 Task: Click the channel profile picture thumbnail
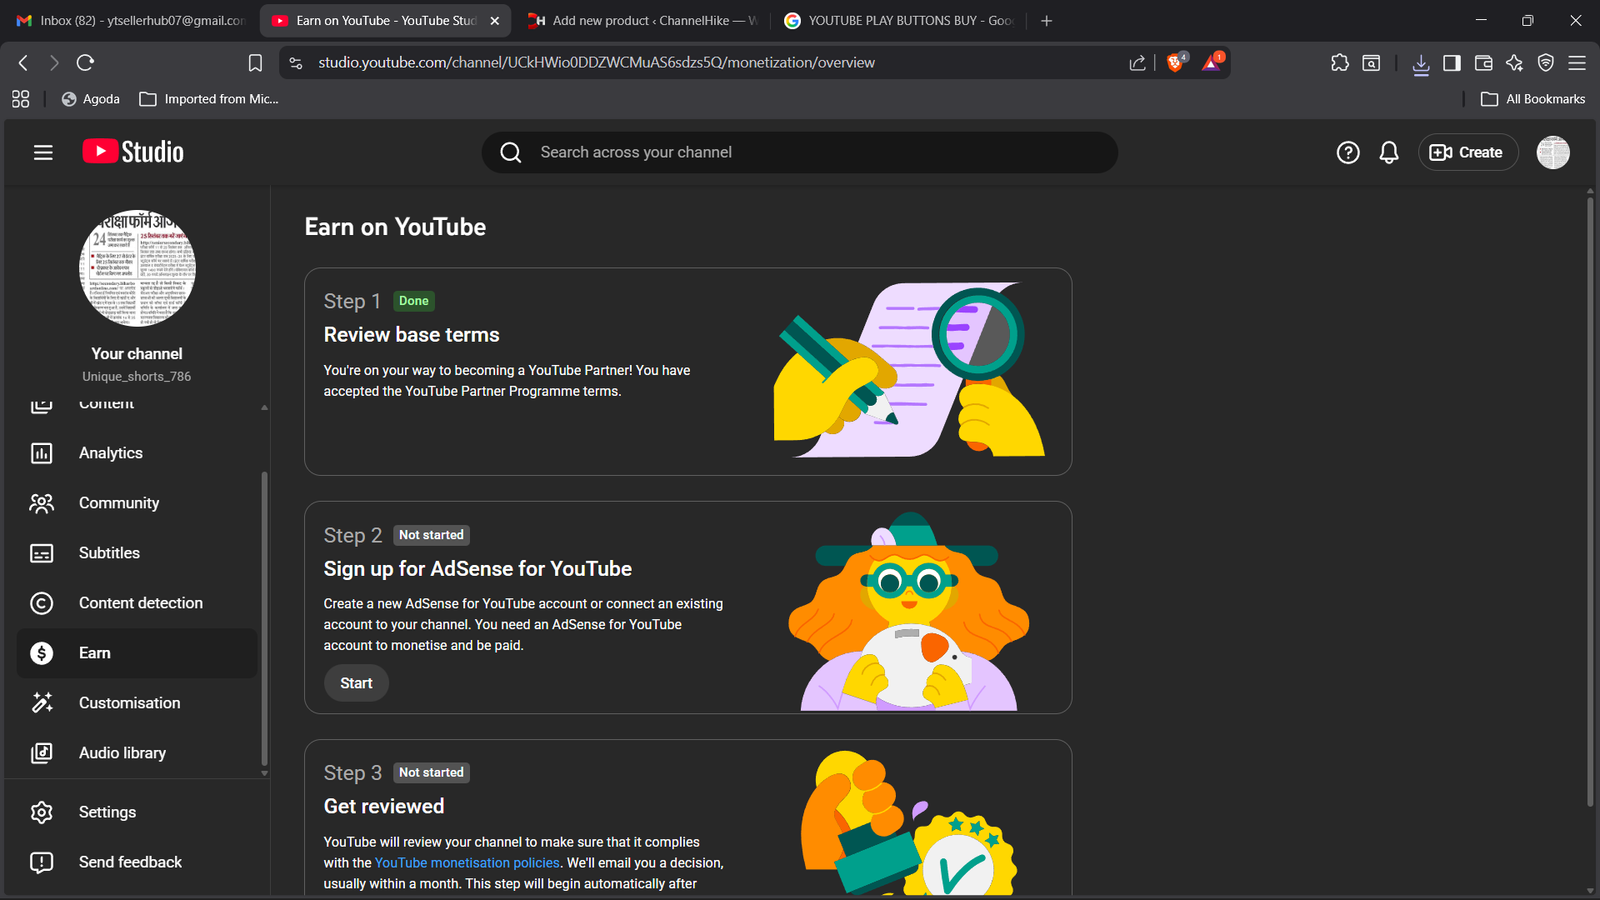[137, 268]
